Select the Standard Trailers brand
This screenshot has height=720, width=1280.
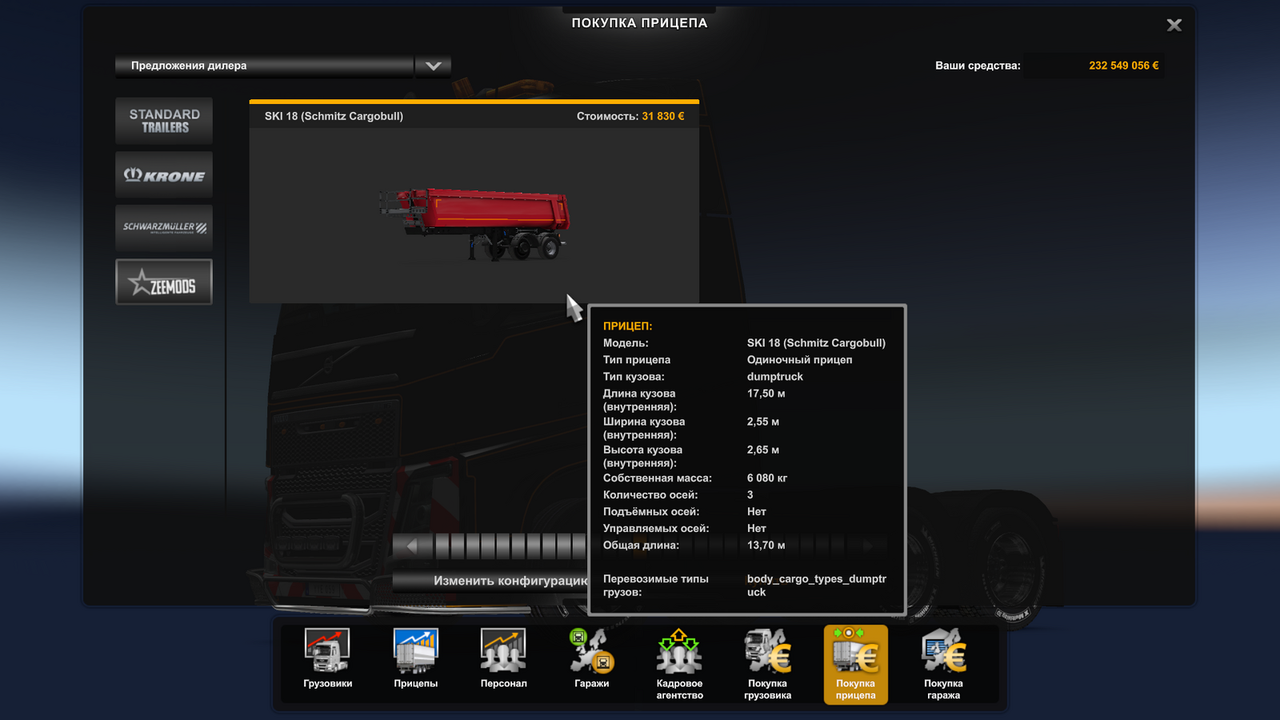(164, 121)
